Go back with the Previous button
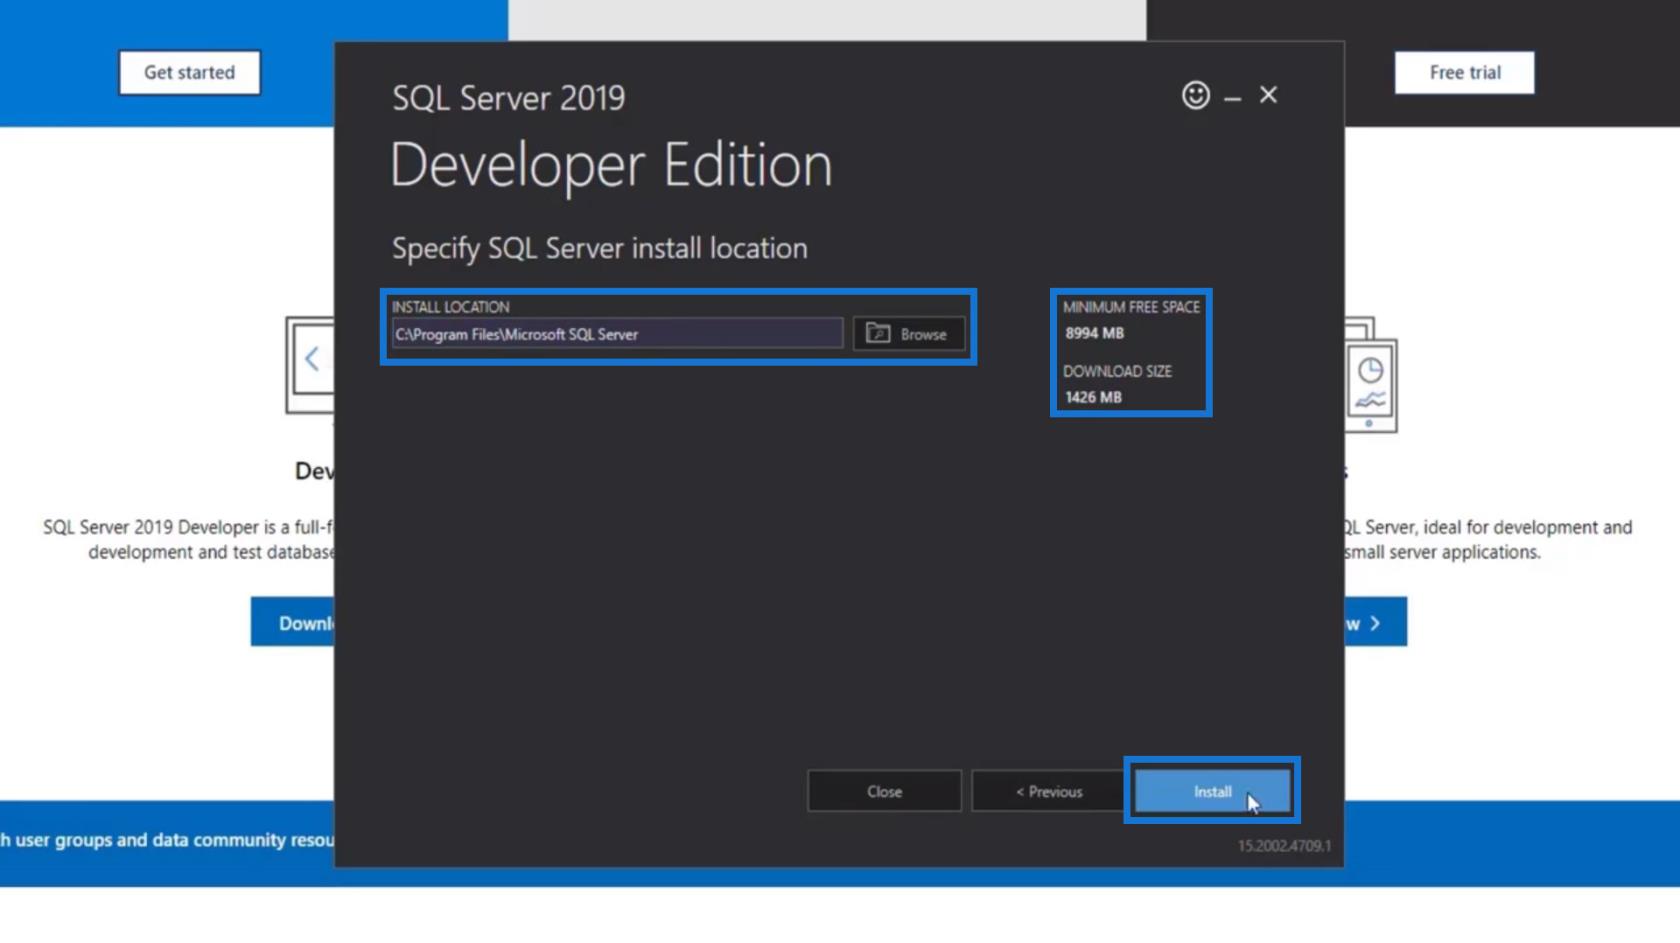Image resolution: width=1680 pixels, height=943 pixels. point(1048,791)
